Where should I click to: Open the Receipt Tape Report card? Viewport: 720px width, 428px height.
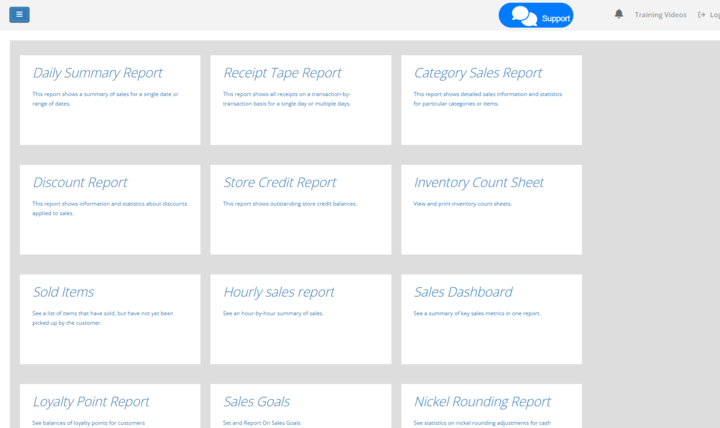tap(282, 73)
